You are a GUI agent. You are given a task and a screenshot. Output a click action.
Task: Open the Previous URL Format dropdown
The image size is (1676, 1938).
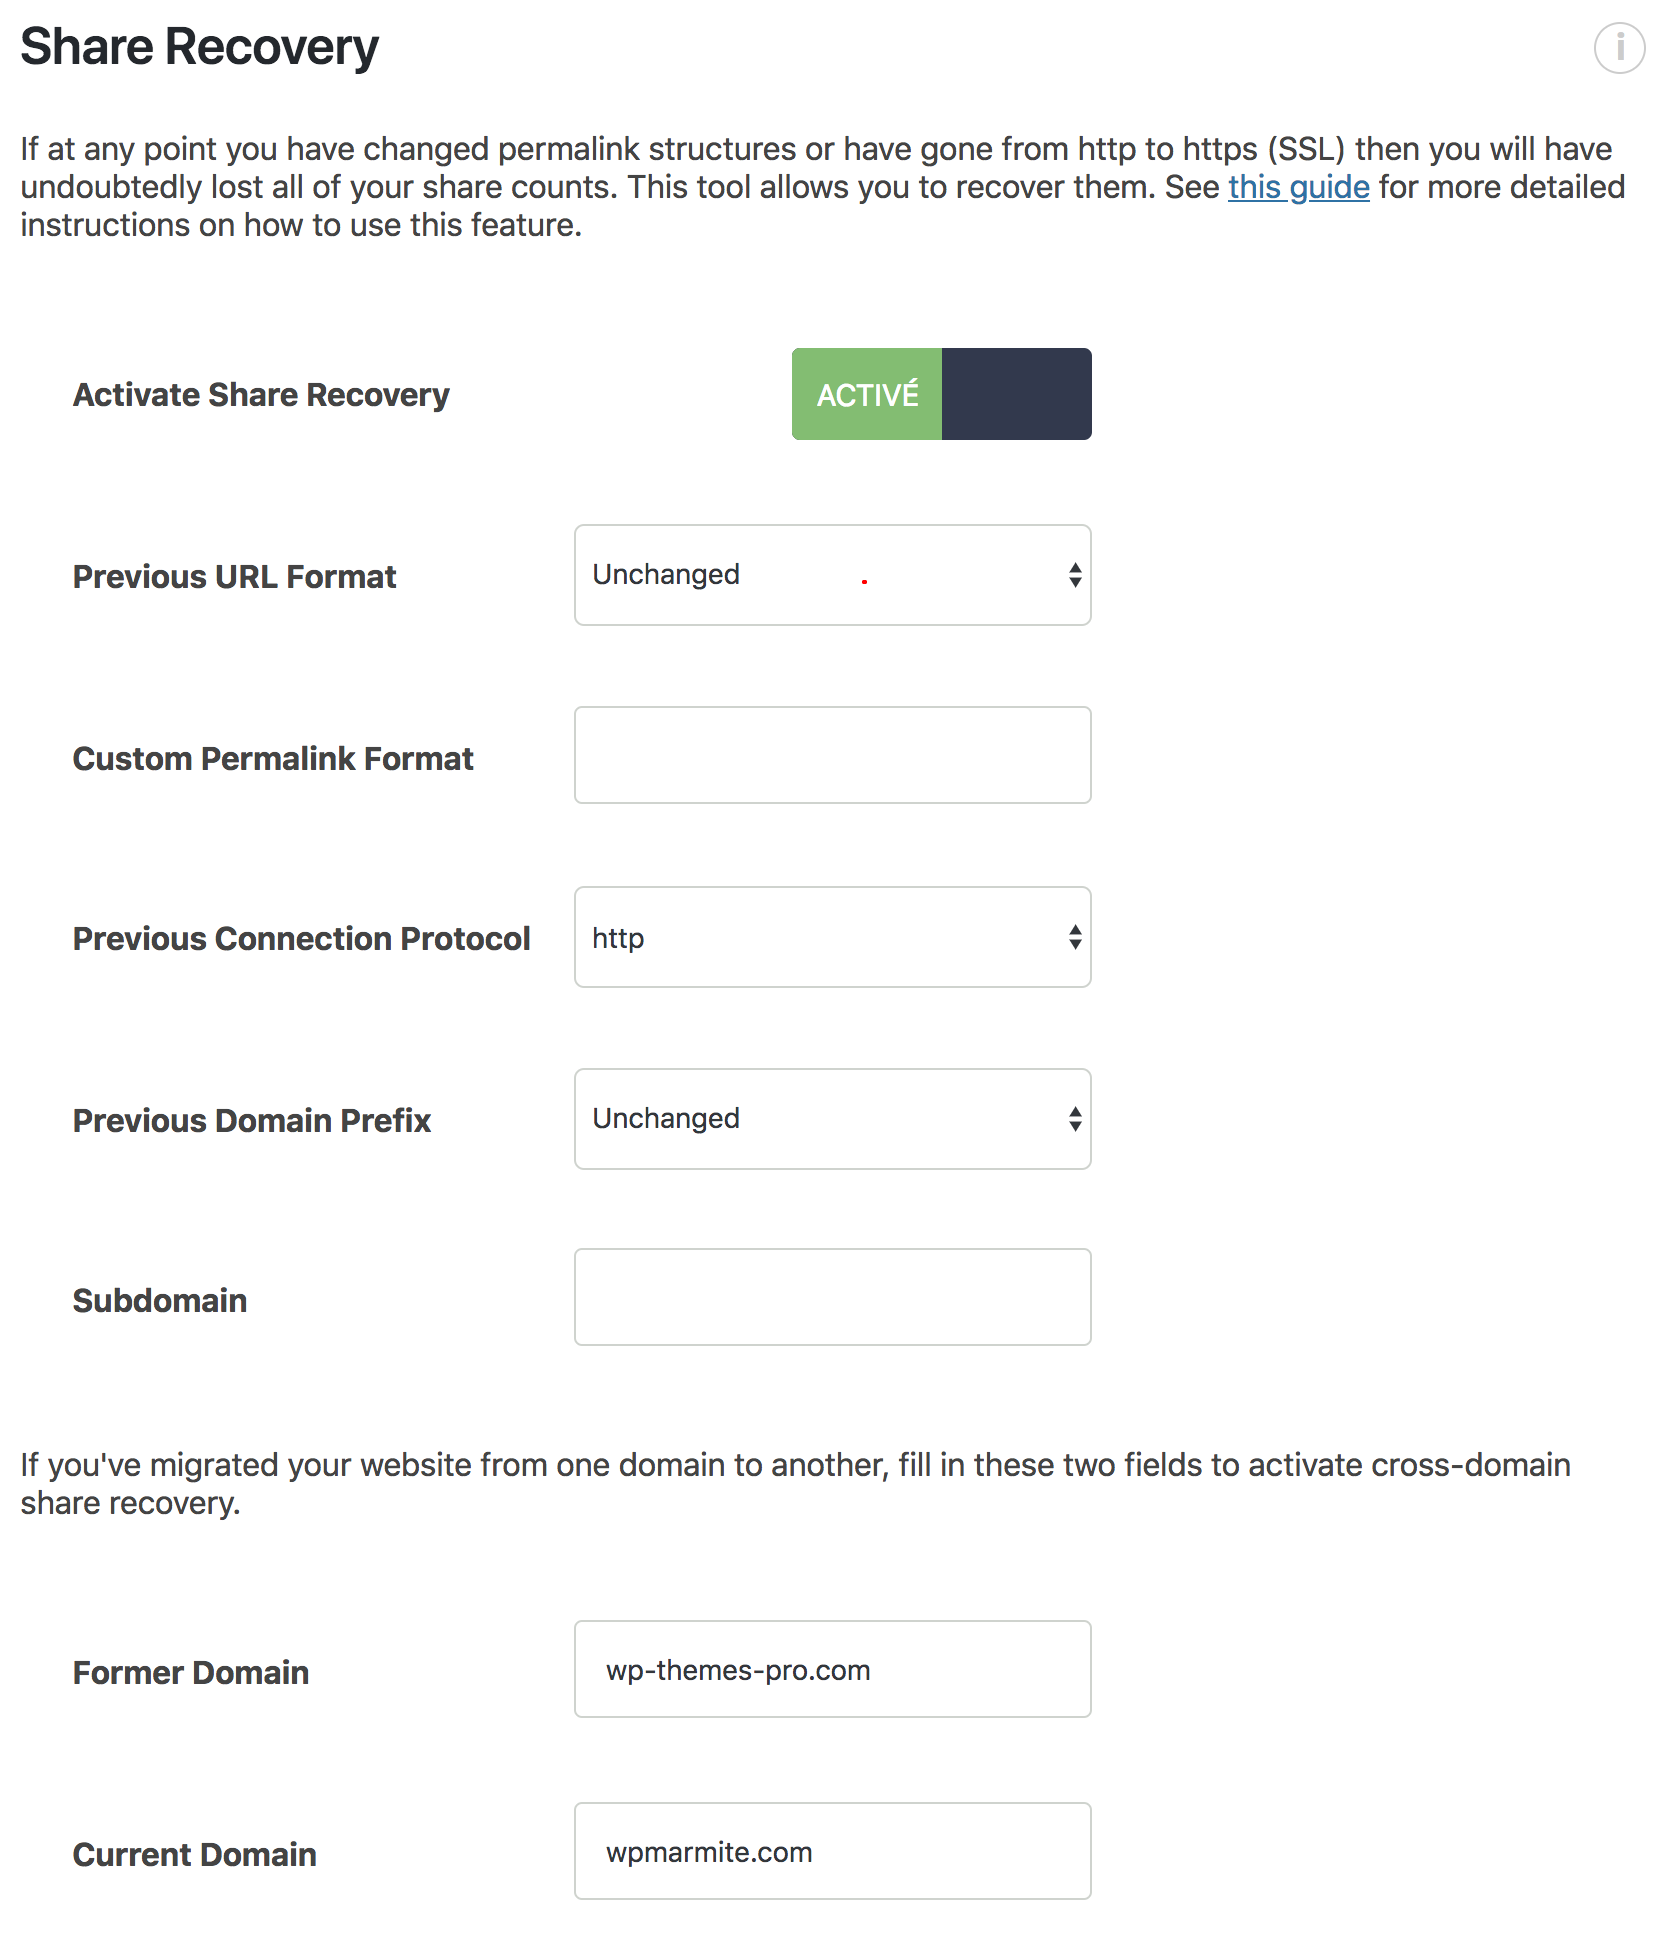pyautogui.click(x=832, y=575)
